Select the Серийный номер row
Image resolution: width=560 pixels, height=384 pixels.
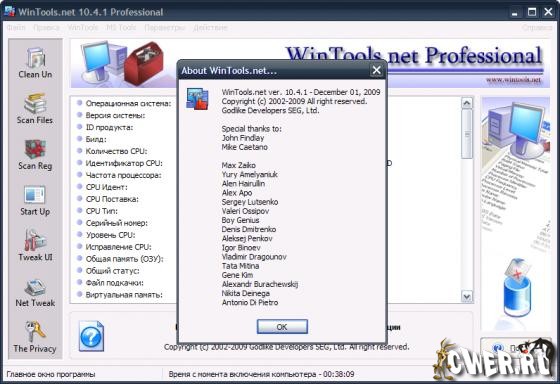(x=112, y=223)
